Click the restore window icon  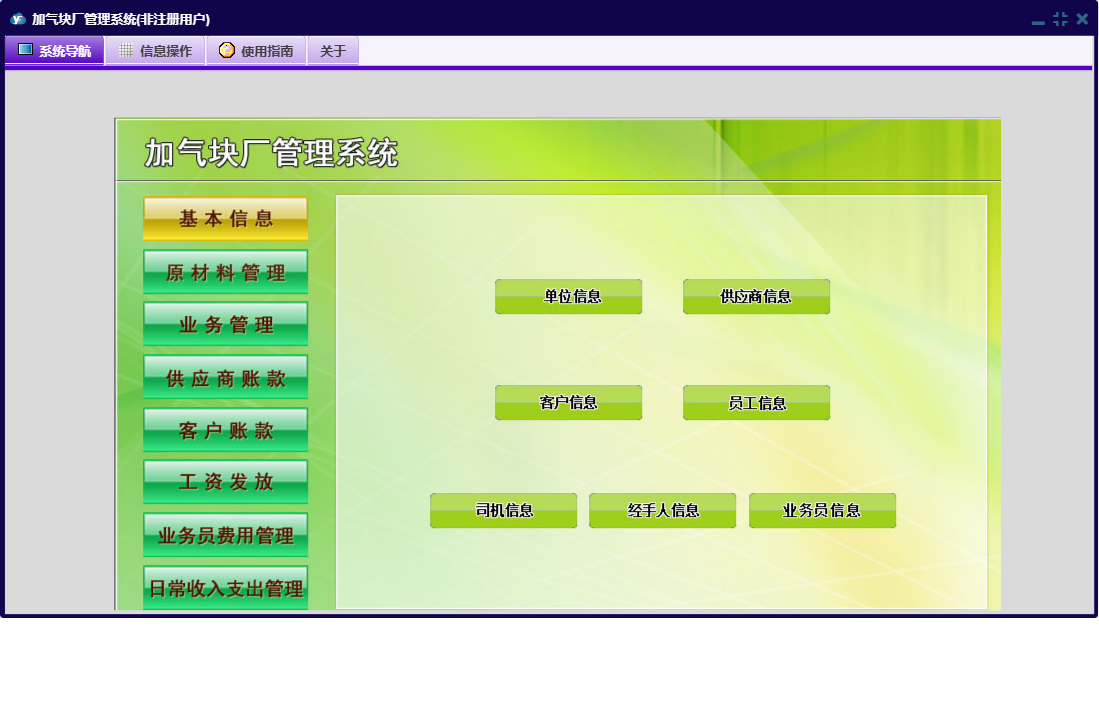point(1060,19)
